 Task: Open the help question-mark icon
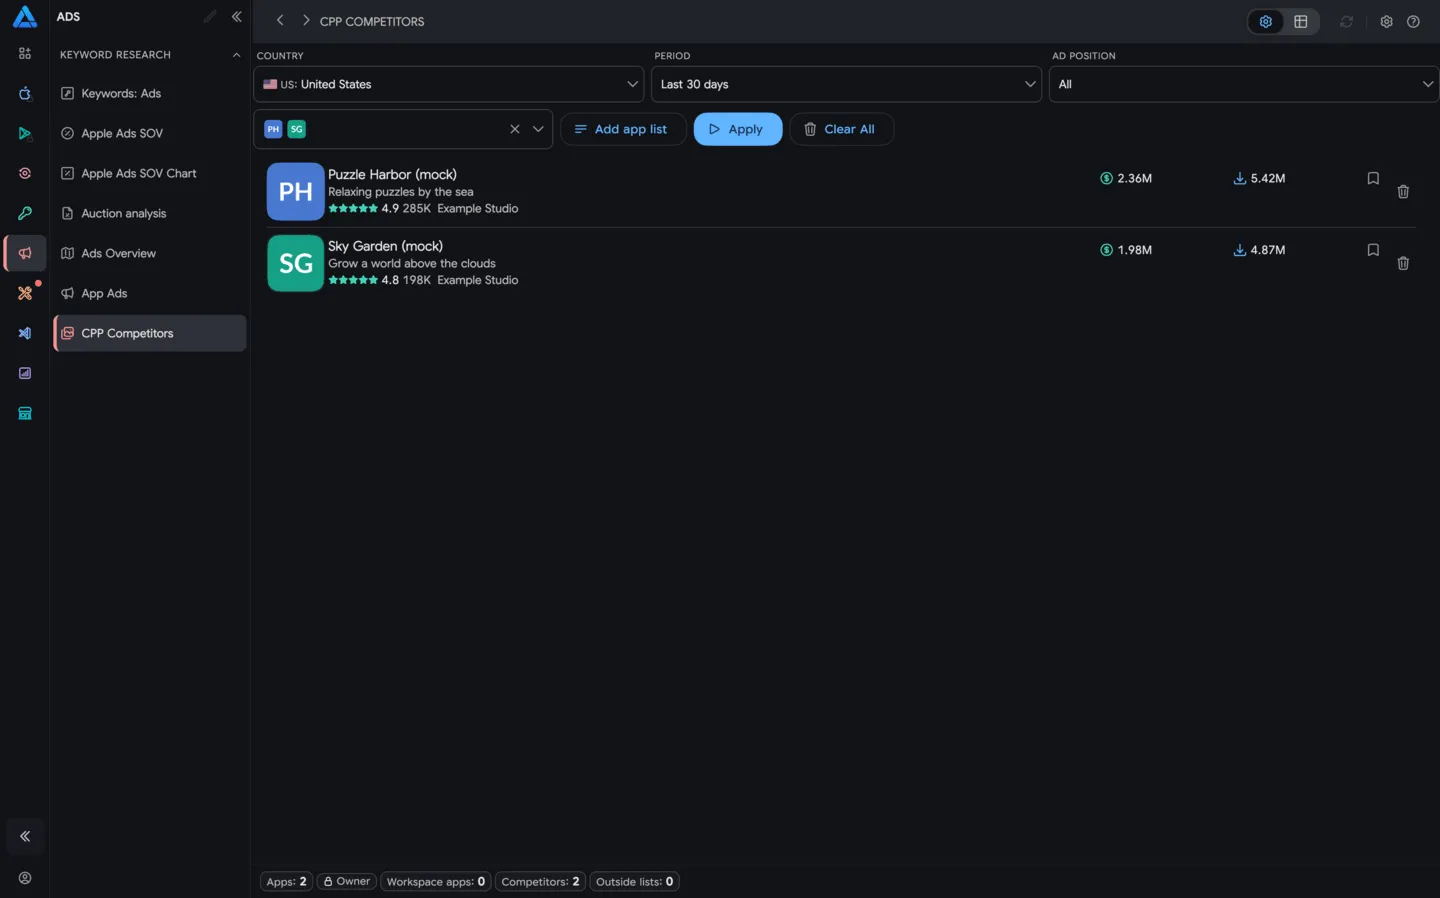1413,21
